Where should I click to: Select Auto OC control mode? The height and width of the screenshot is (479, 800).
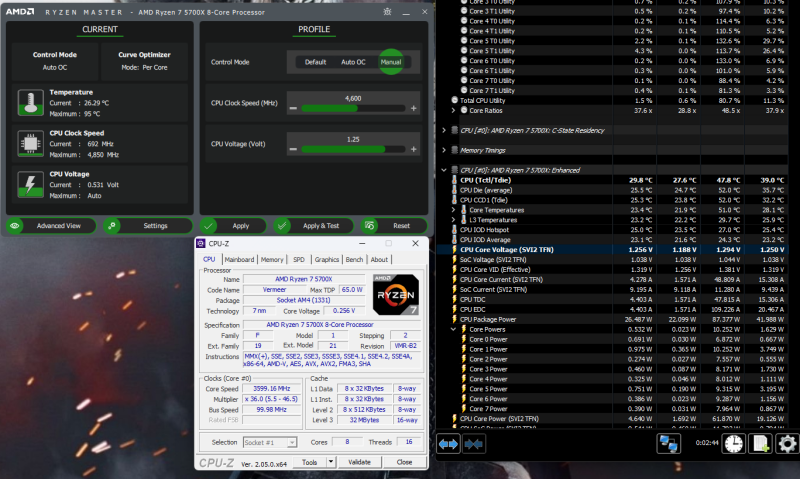353,62
